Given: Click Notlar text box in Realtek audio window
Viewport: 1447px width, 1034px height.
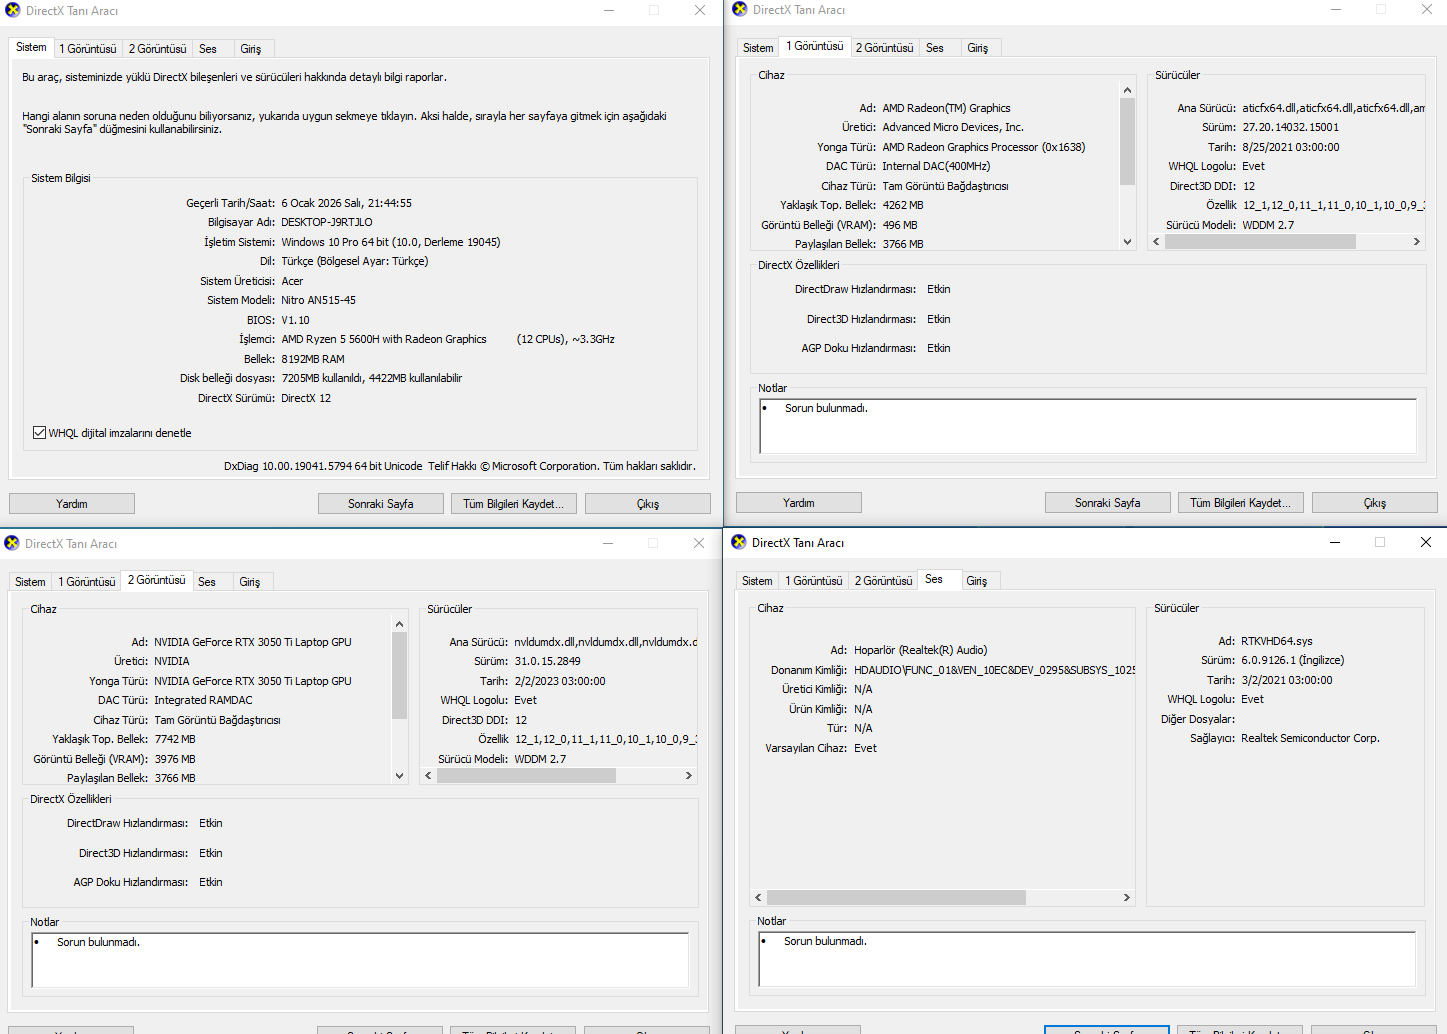Looking at the screenshot, I should click(x=1087, y=959).
